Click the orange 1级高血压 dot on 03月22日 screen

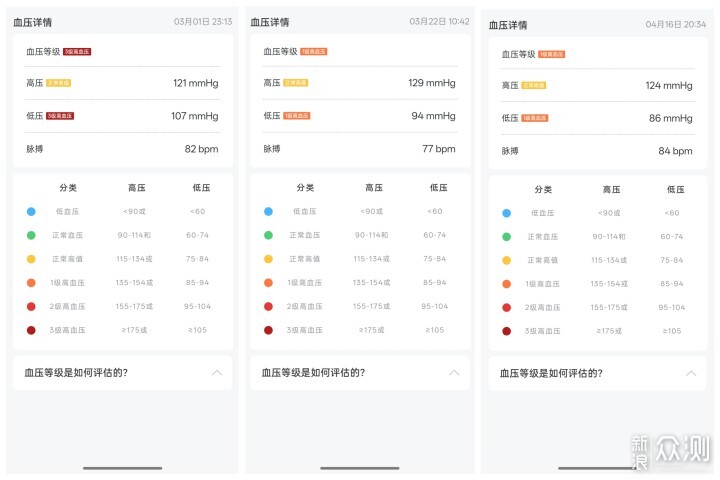coord(269,283)
